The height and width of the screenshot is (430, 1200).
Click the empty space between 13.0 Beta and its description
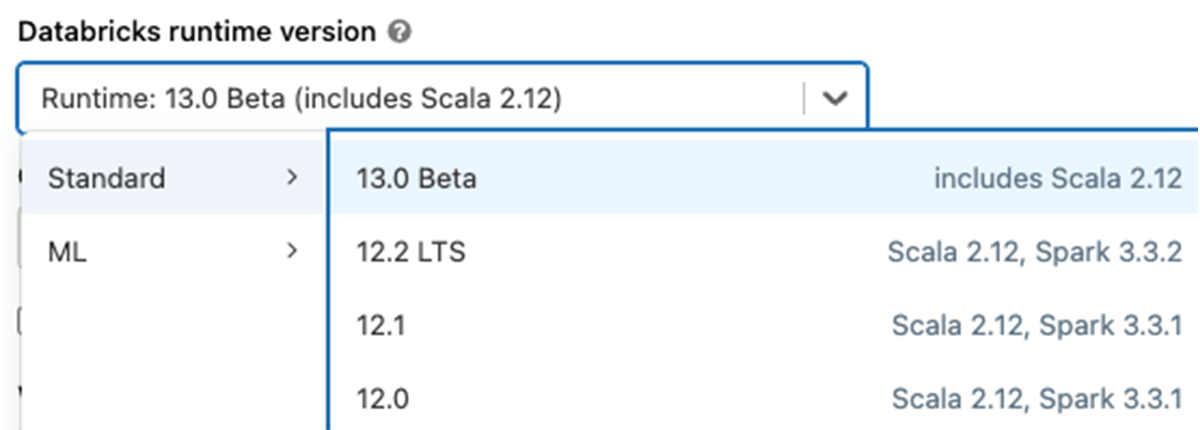[x=700, y=179]
